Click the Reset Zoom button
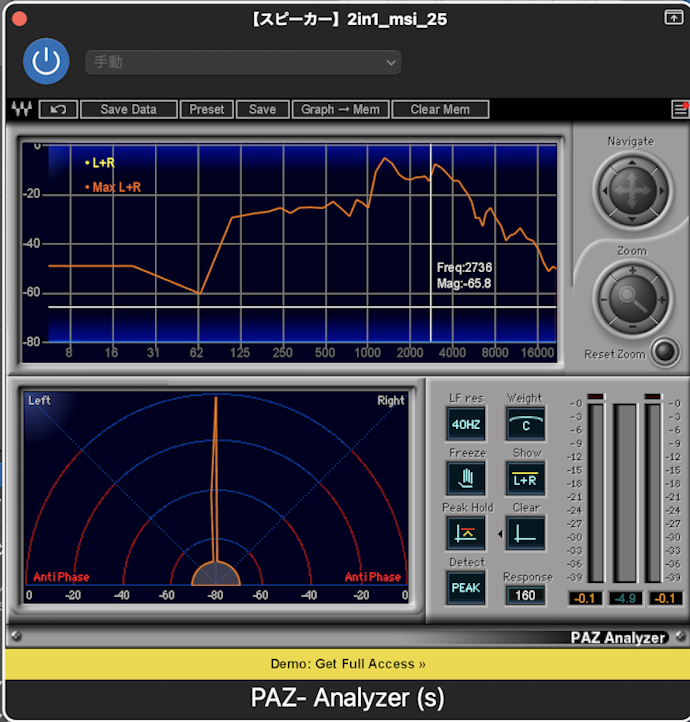This screenshot has width=690, height=722. [x=665, y=352]
